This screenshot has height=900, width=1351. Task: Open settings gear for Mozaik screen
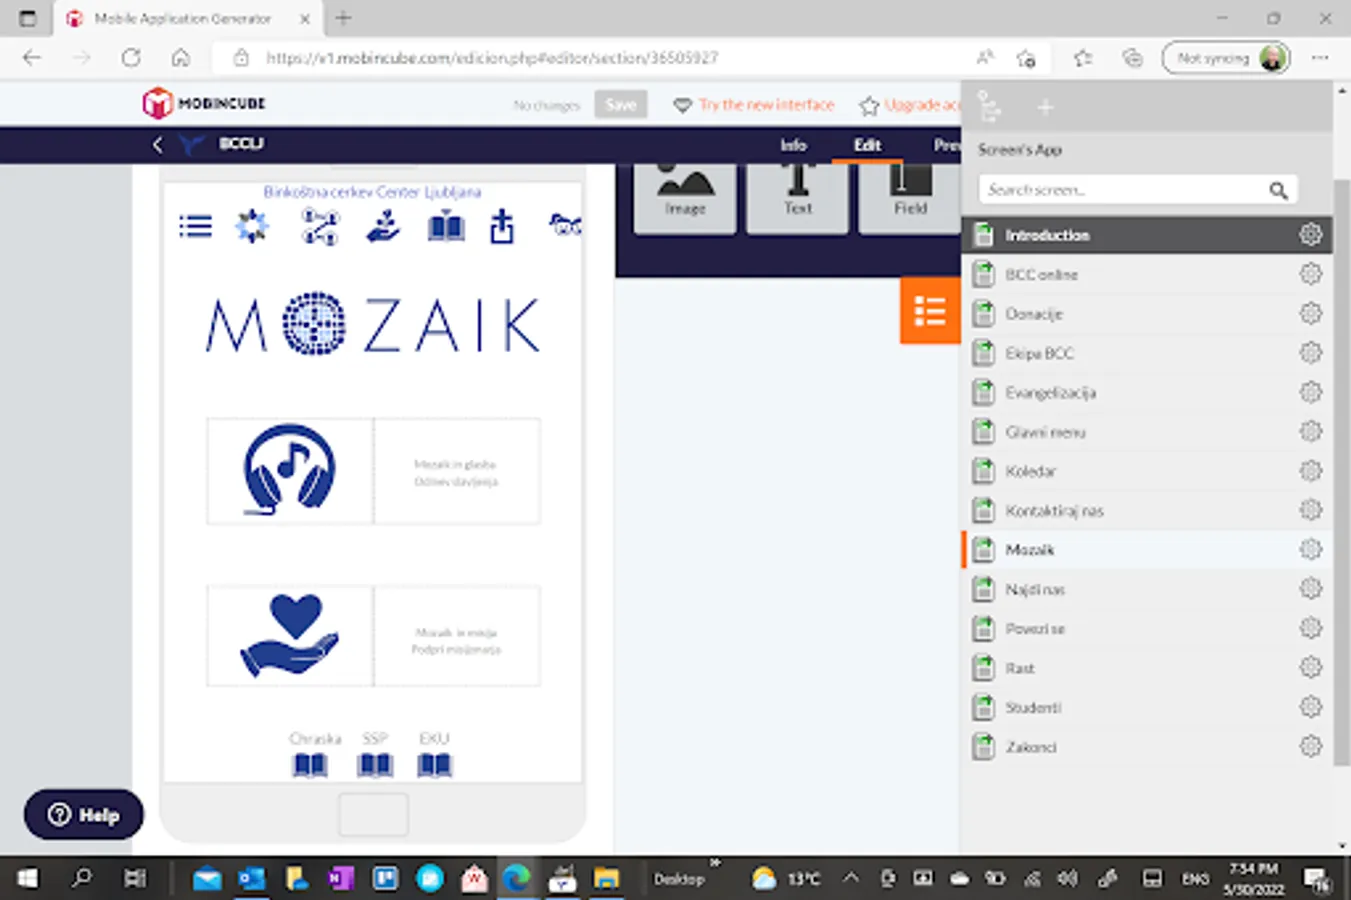tap(1310, 549)
